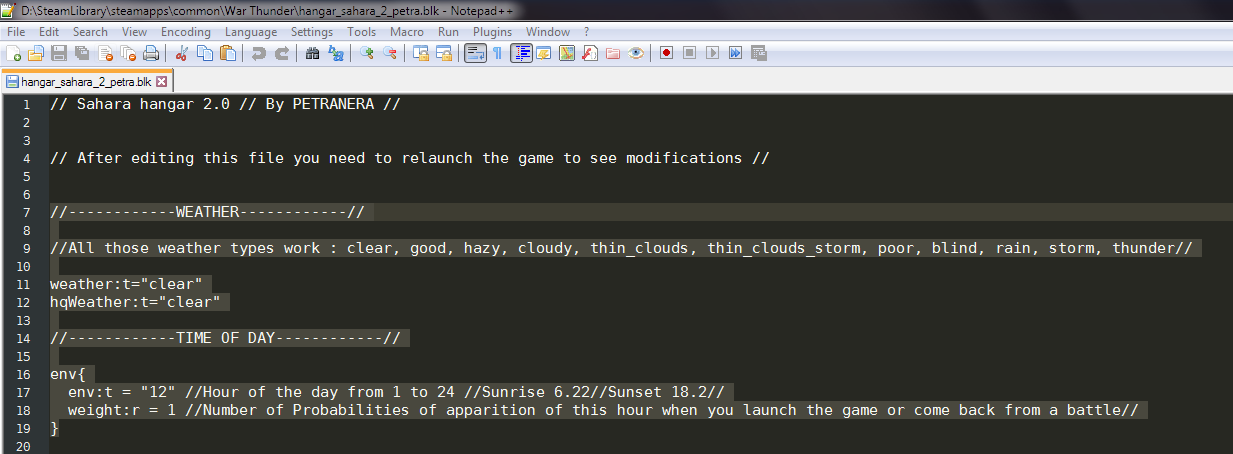The height and width of the screenshot is (454, 1233).
Task: Run macro multiple times icon
Action: (736, 53)
